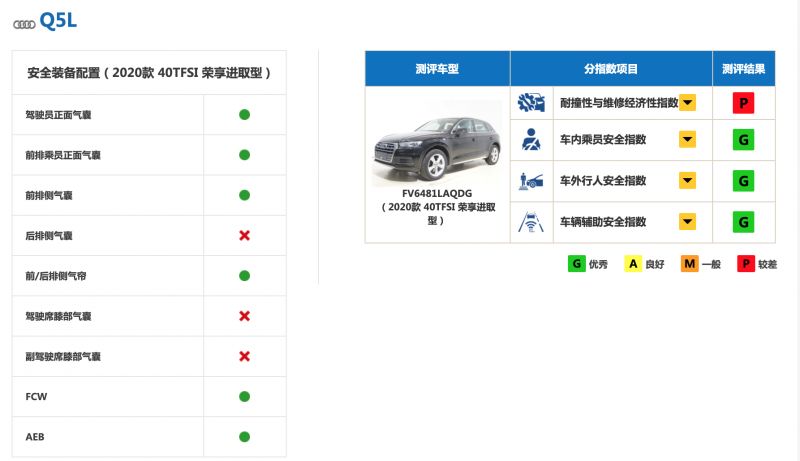Image resolution: width=800 pixels, height=461 pixels.
Task: Click the 安全装备配置 table title
Action: pyautogui.click(x=149, y=73)
